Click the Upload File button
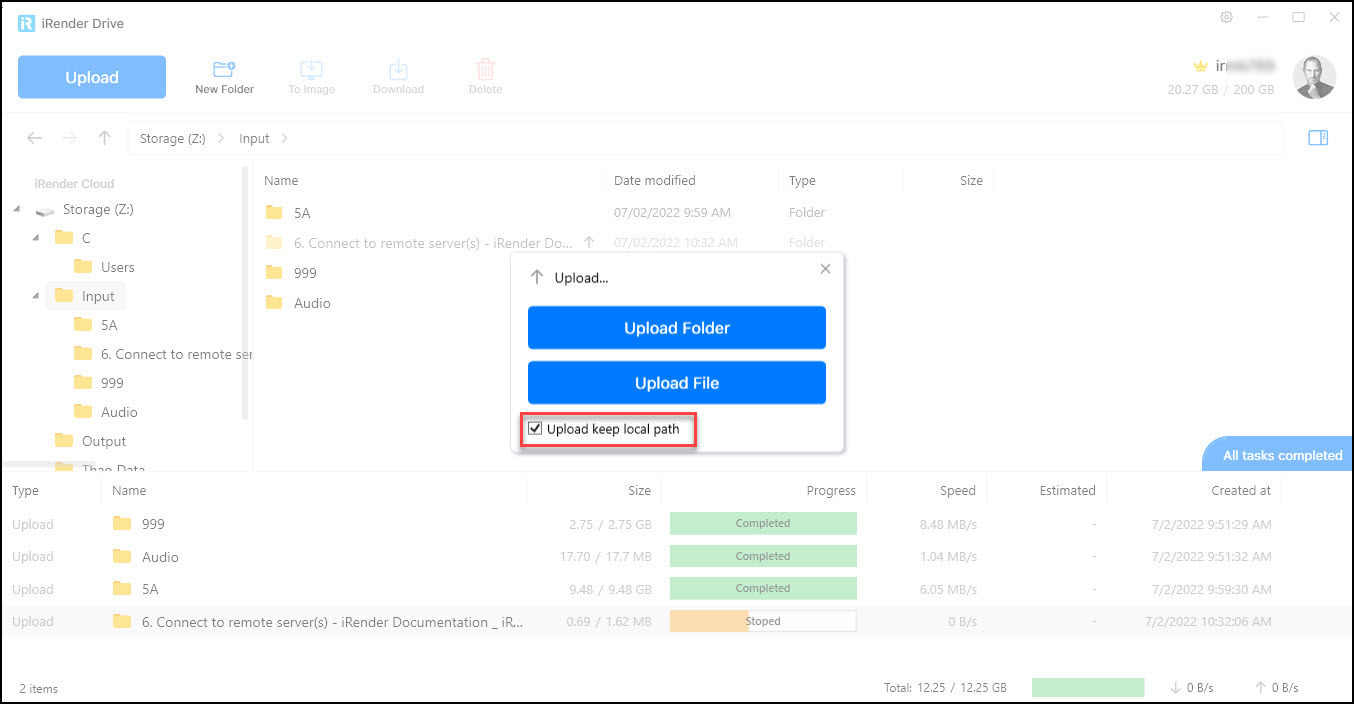Screen dimensions: 1354x704 677,383
